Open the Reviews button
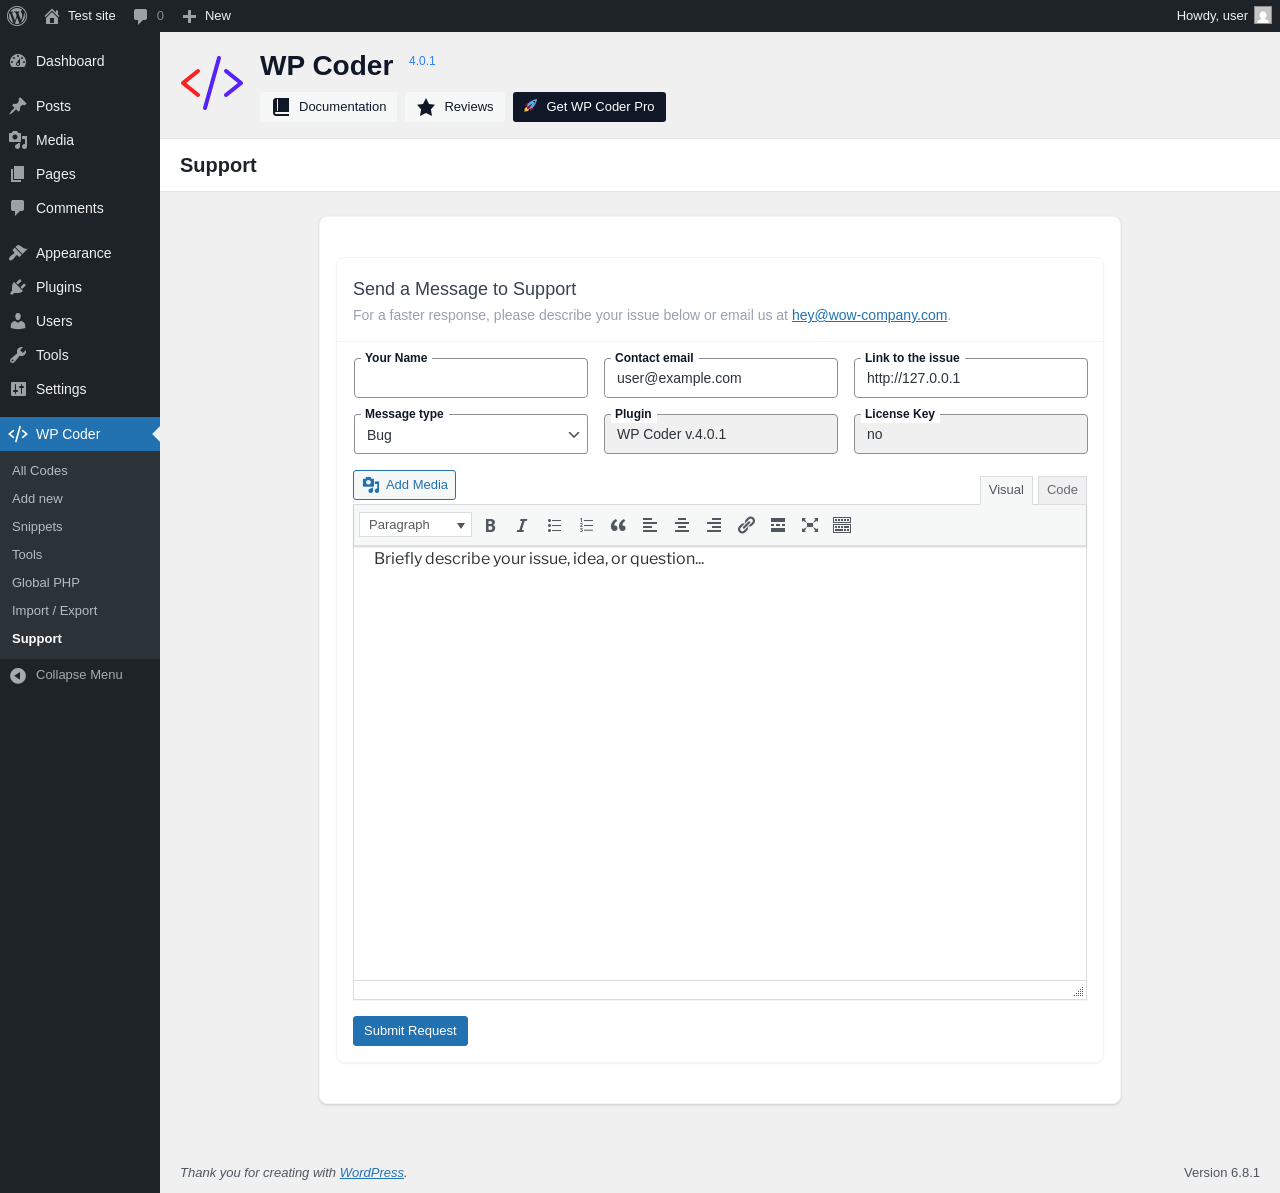1280x1193 pixels. (x=454, y=107)
